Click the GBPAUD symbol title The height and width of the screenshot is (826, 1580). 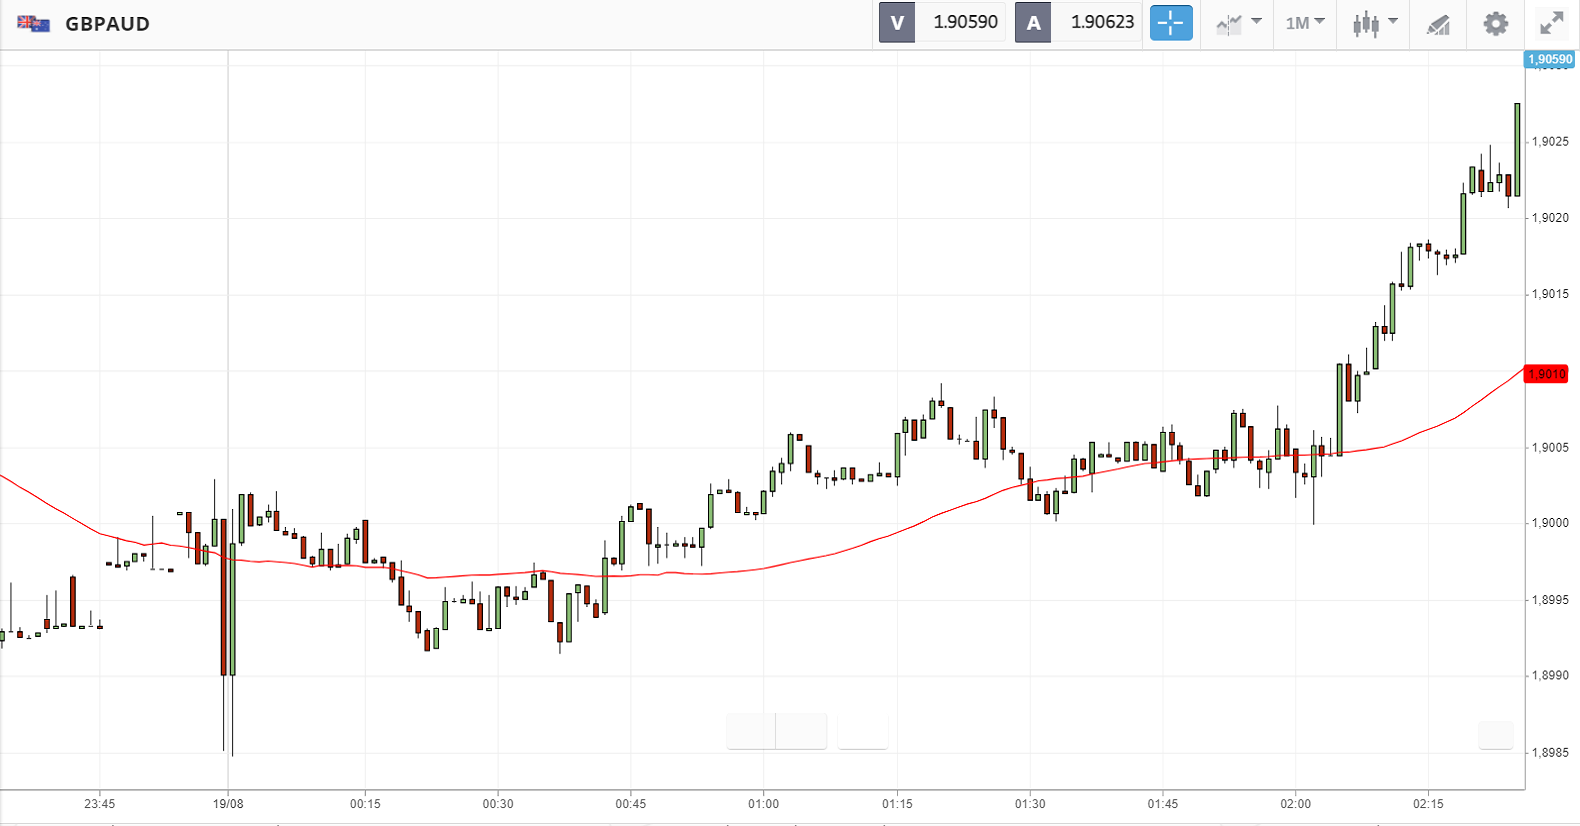click(107, 24)
